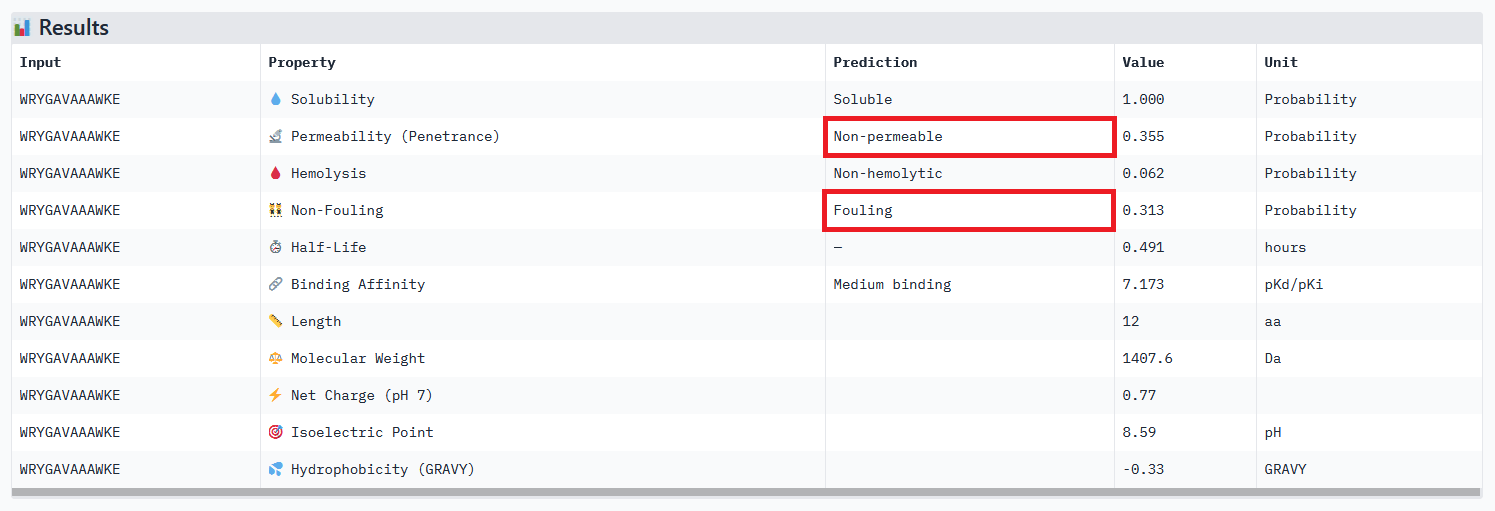Click the Half-Life stopwatch icon
Image resolution: width=1495 pixels, height=511 pixels.
(276, 247)
